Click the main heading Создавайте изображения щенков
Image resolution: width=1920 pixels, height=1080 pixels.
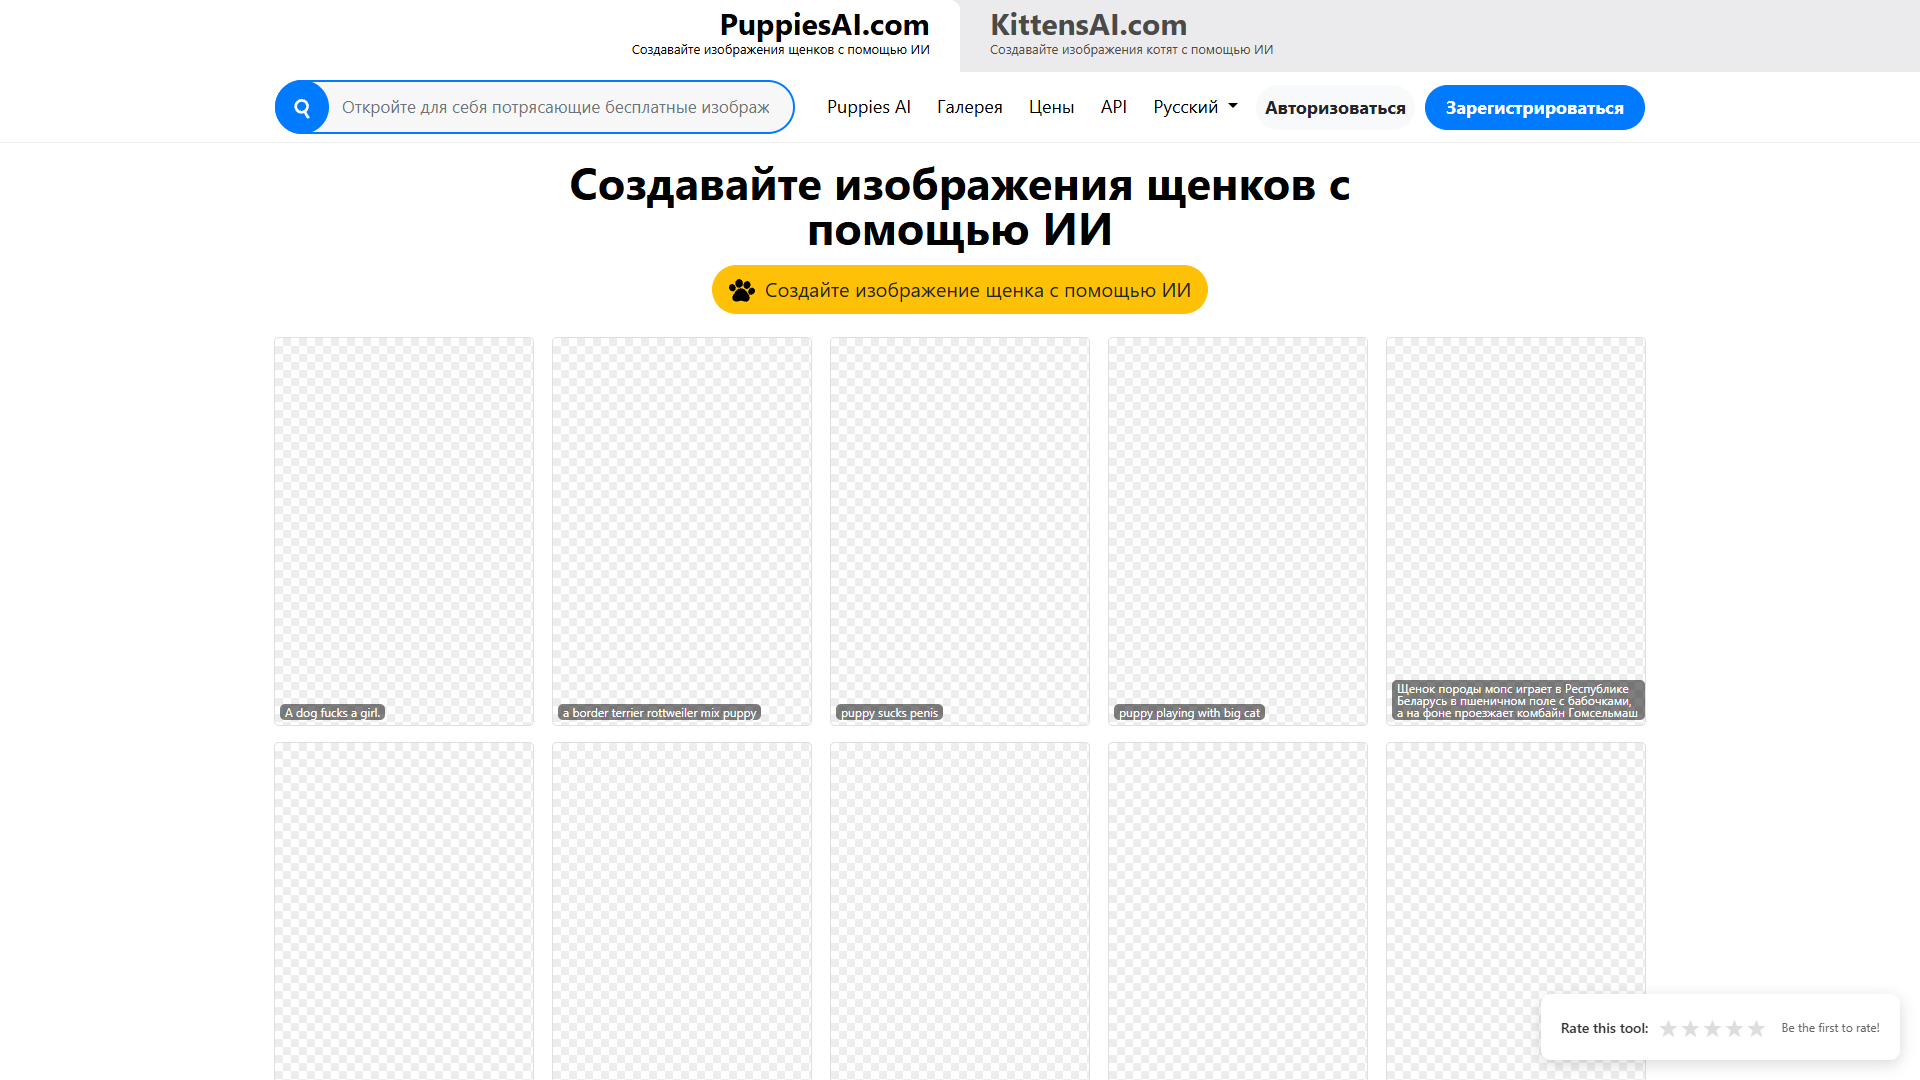(960, 208)
